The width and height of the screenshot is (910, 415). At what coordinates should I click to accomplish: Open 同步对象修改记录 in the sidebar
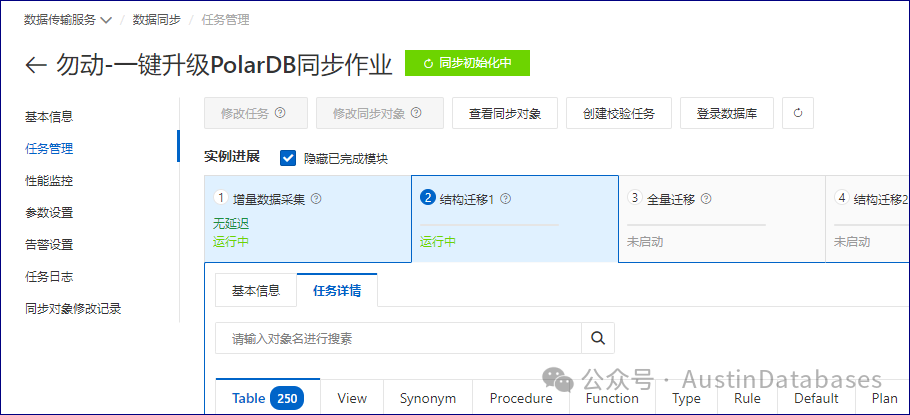[73, 308]
